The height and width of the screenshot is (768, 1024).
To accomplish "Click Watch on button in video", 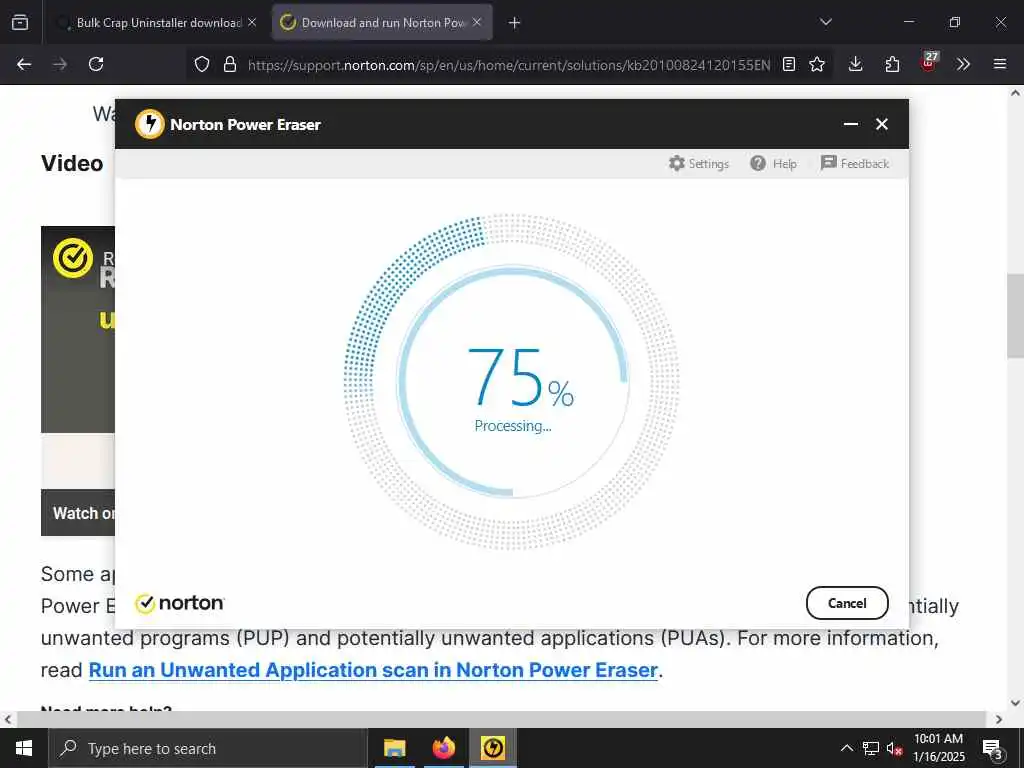I will click(78, 513).
